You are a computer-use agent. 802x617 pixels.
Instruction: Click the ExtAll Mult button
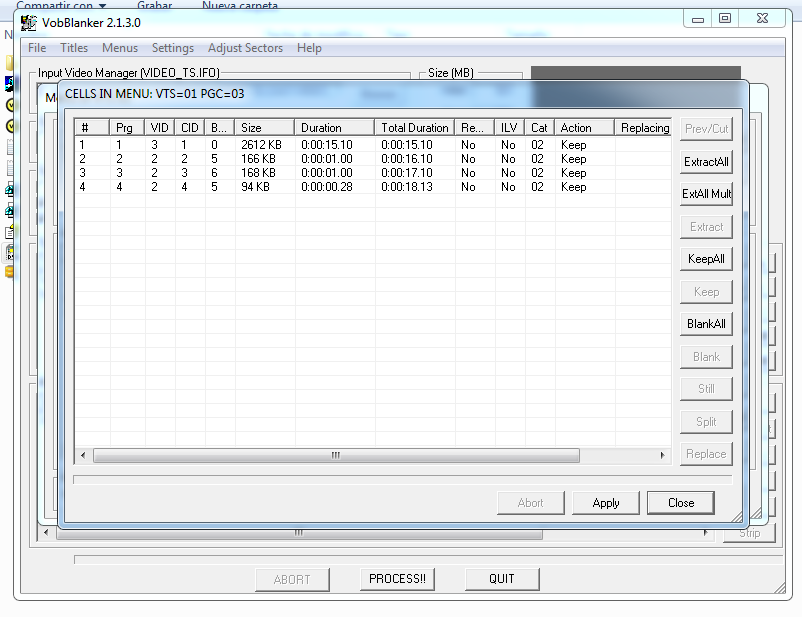[x=706, y=194]
